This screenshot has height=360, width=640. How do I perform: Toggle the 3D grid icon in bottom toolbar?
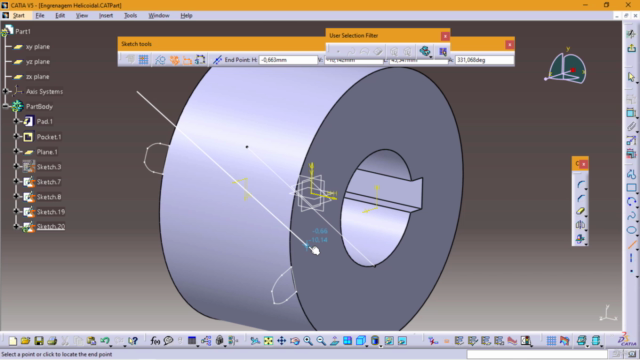click(551, 340)
